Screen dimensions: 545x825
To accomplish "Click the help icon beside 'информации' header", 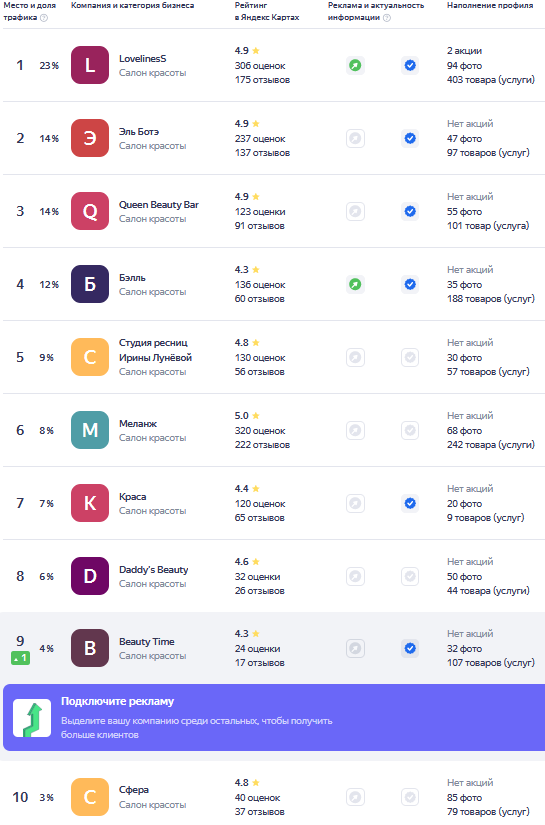I will pyautogui.click(x=387, y=17).
